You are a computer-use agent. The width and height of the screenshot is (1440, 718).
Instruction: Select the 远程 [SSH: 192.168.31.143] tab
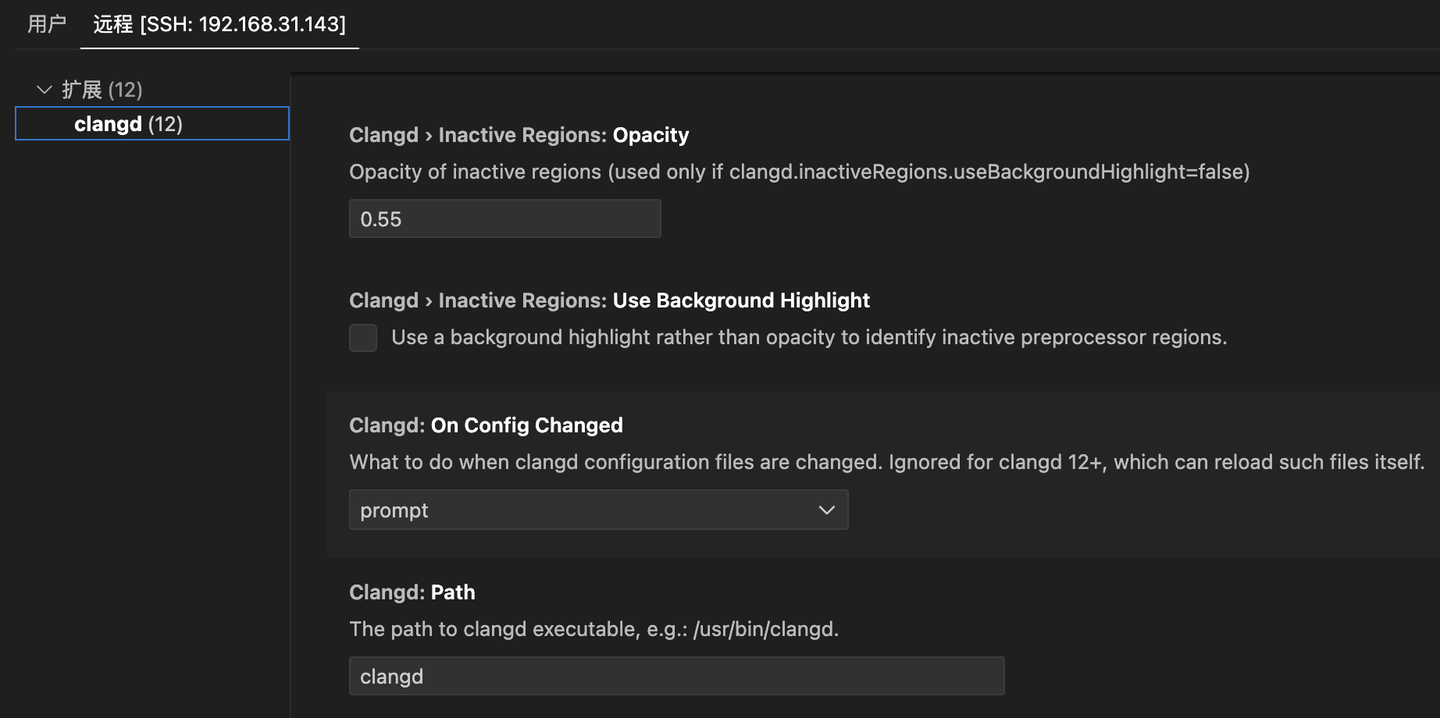pyautogui.click(x=219, y=24)
